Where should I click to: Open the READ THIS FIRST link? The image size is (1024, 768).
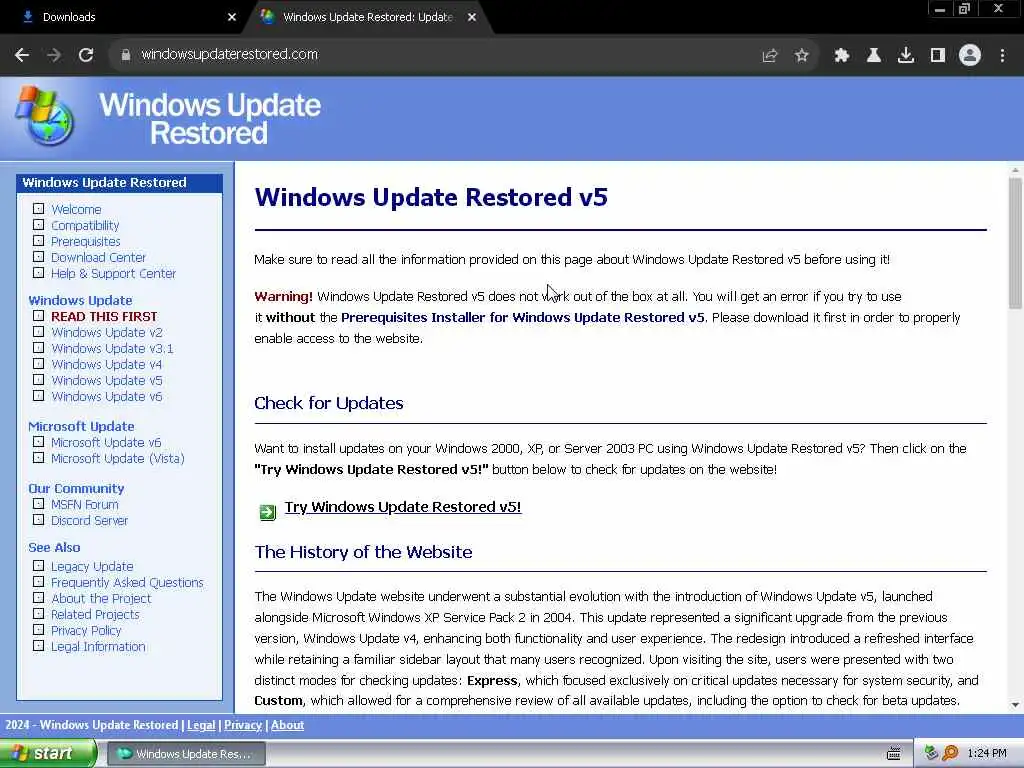click(x=104, y=317)
